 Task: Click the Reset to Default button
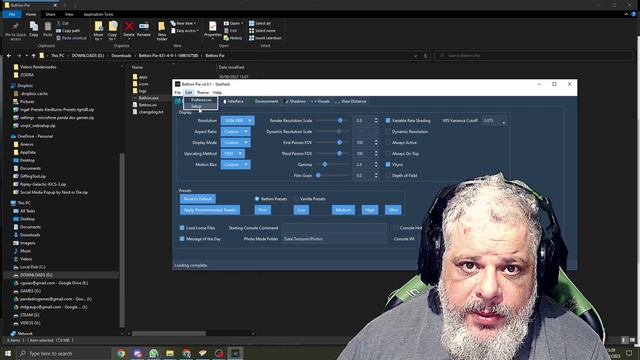(198, 199)
